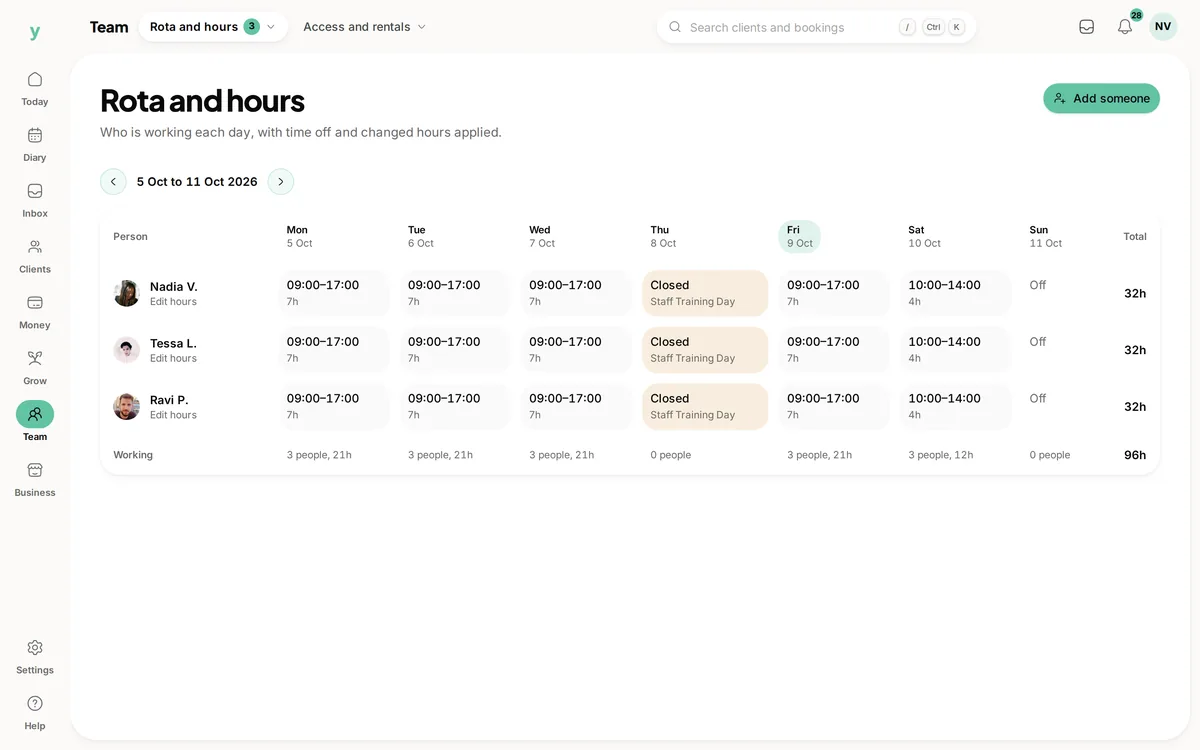This screenshot has width=1200, height=750.
Task: Open the NV profile avatar
Action: [1163, 27]
